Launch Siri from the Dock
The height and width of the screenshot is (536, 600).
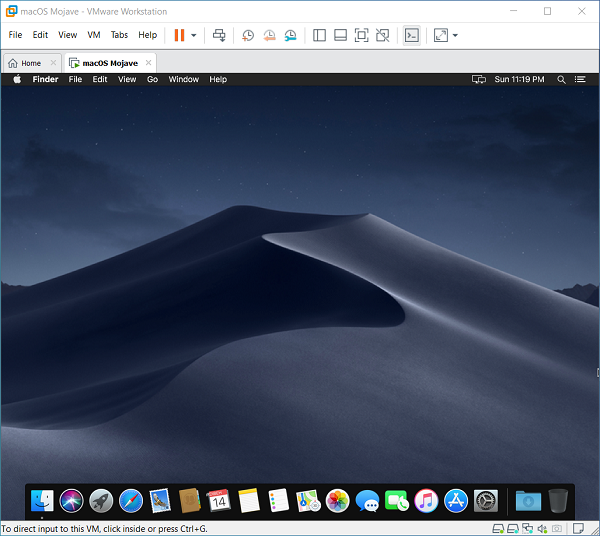tap(71, 500)
